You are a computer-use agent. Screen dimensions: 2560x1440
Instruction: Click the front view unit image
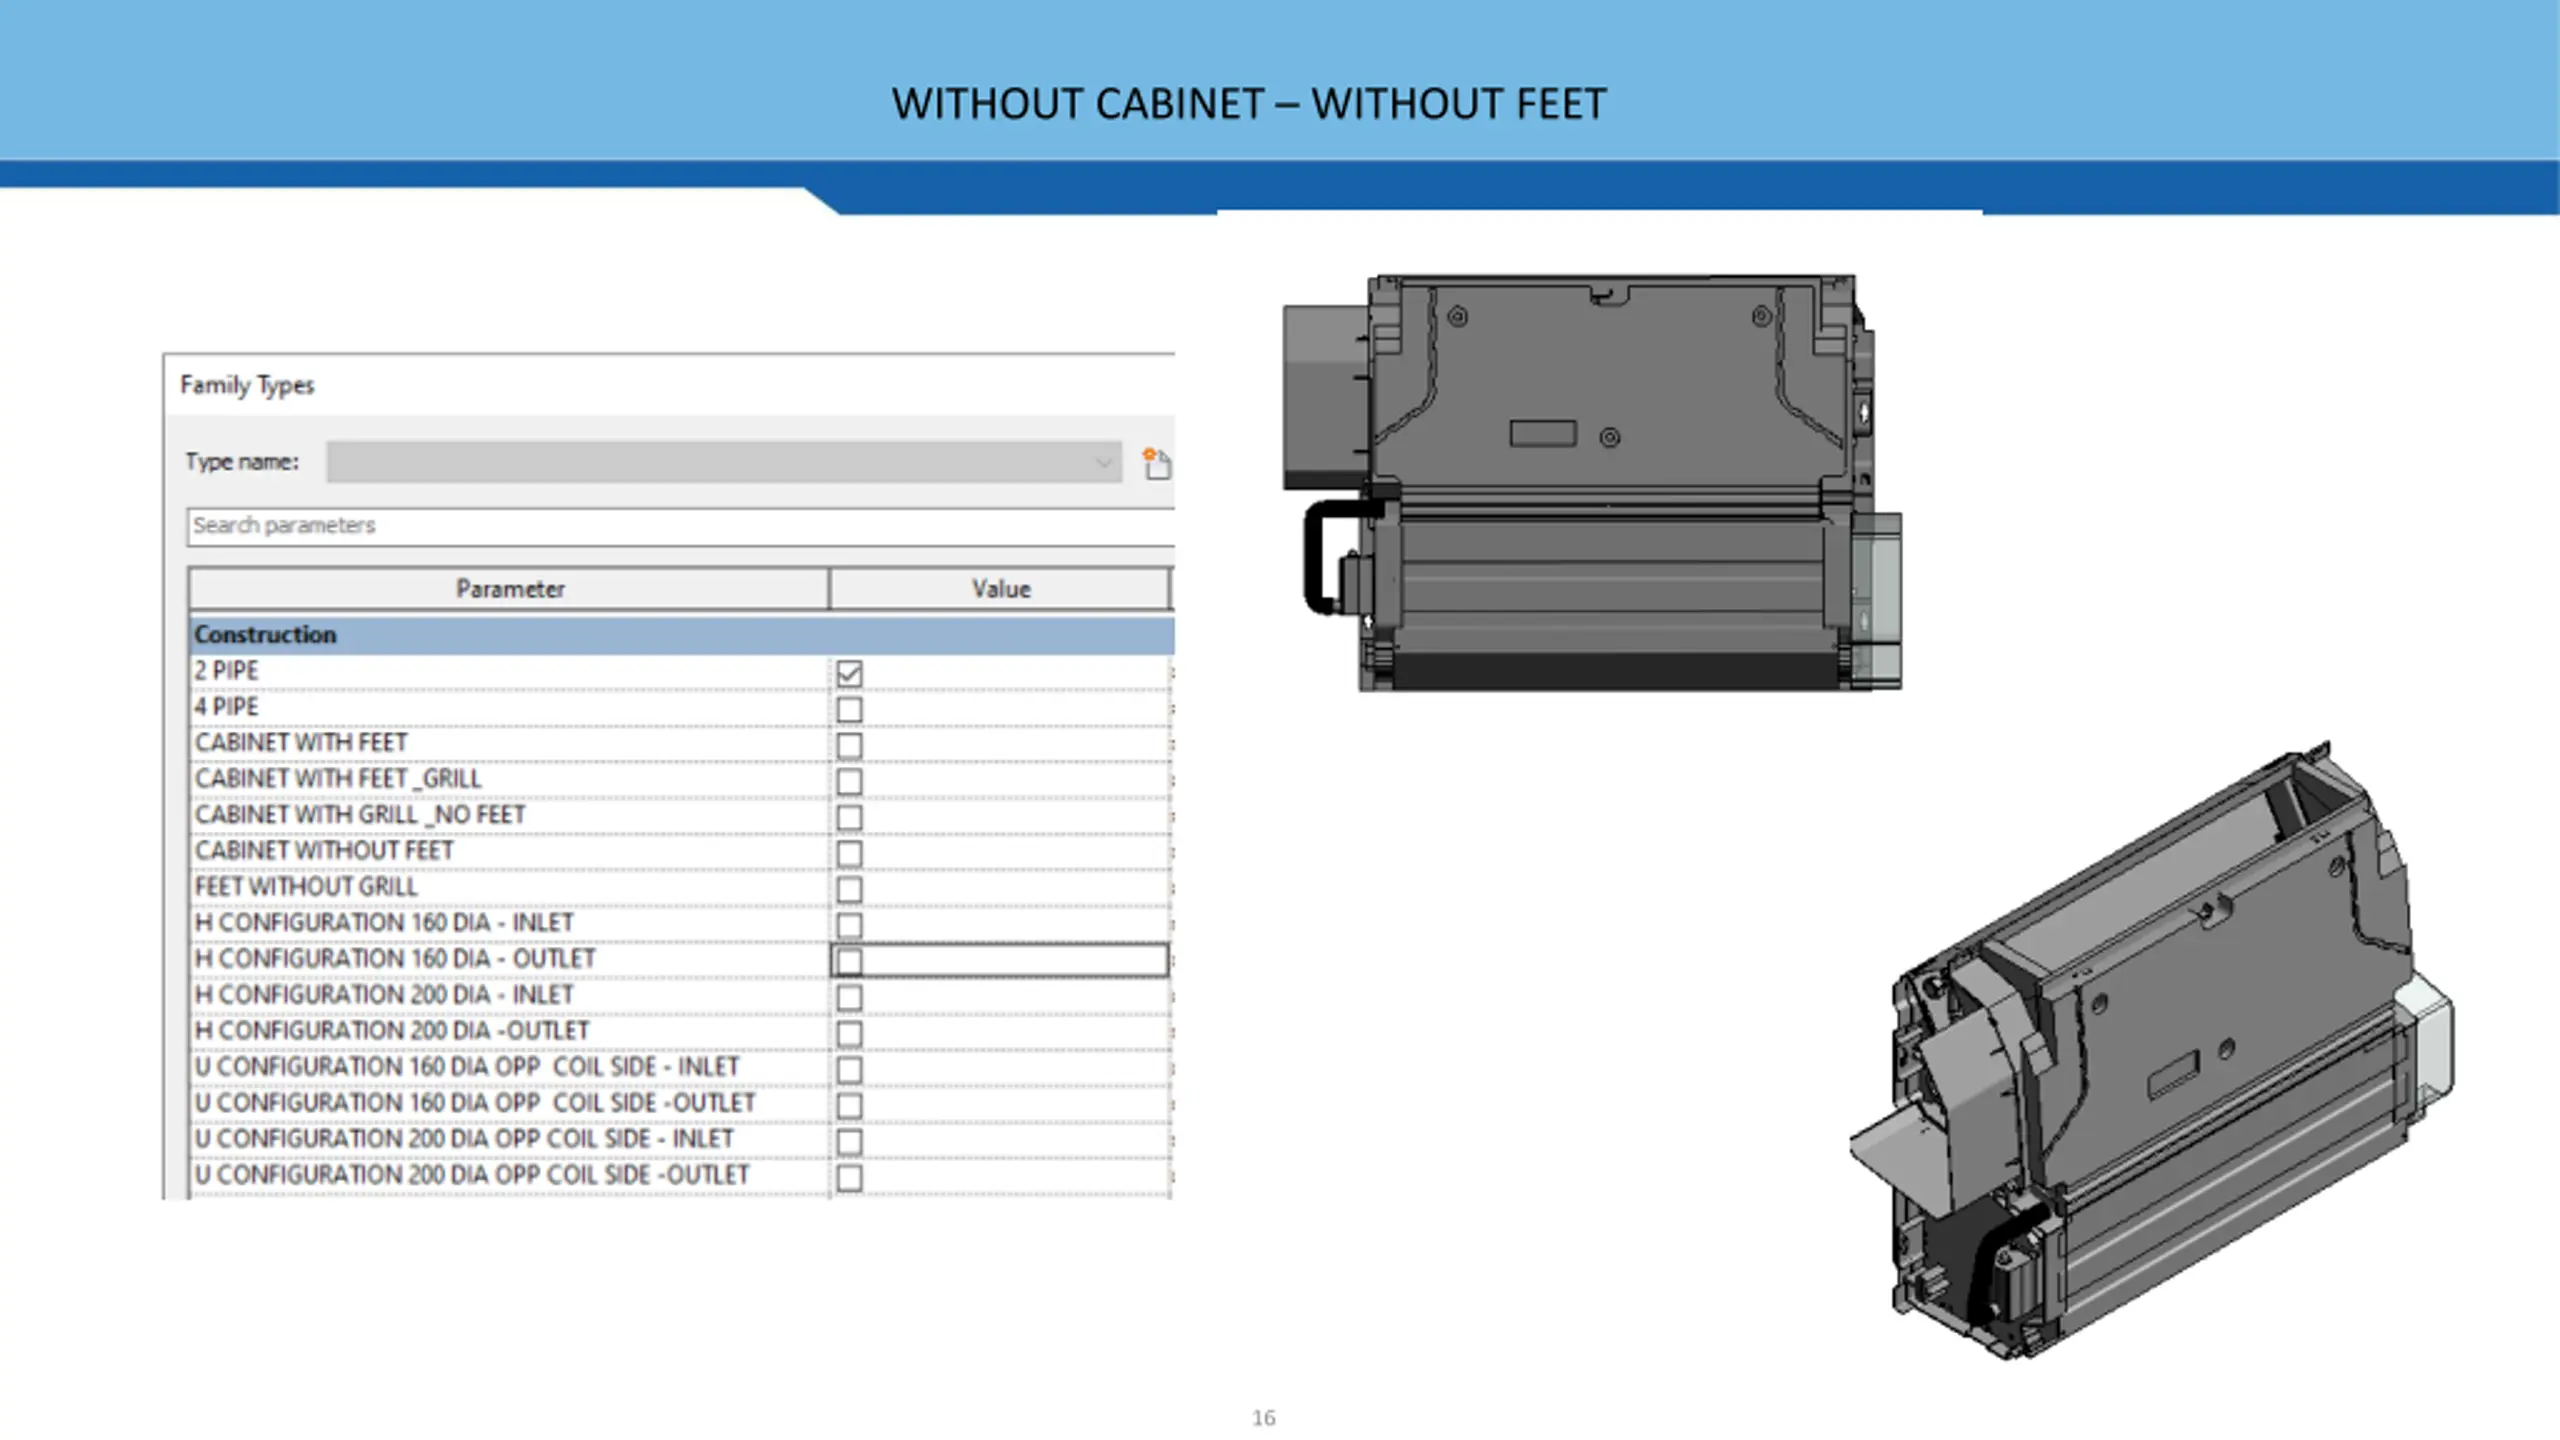1592,482
